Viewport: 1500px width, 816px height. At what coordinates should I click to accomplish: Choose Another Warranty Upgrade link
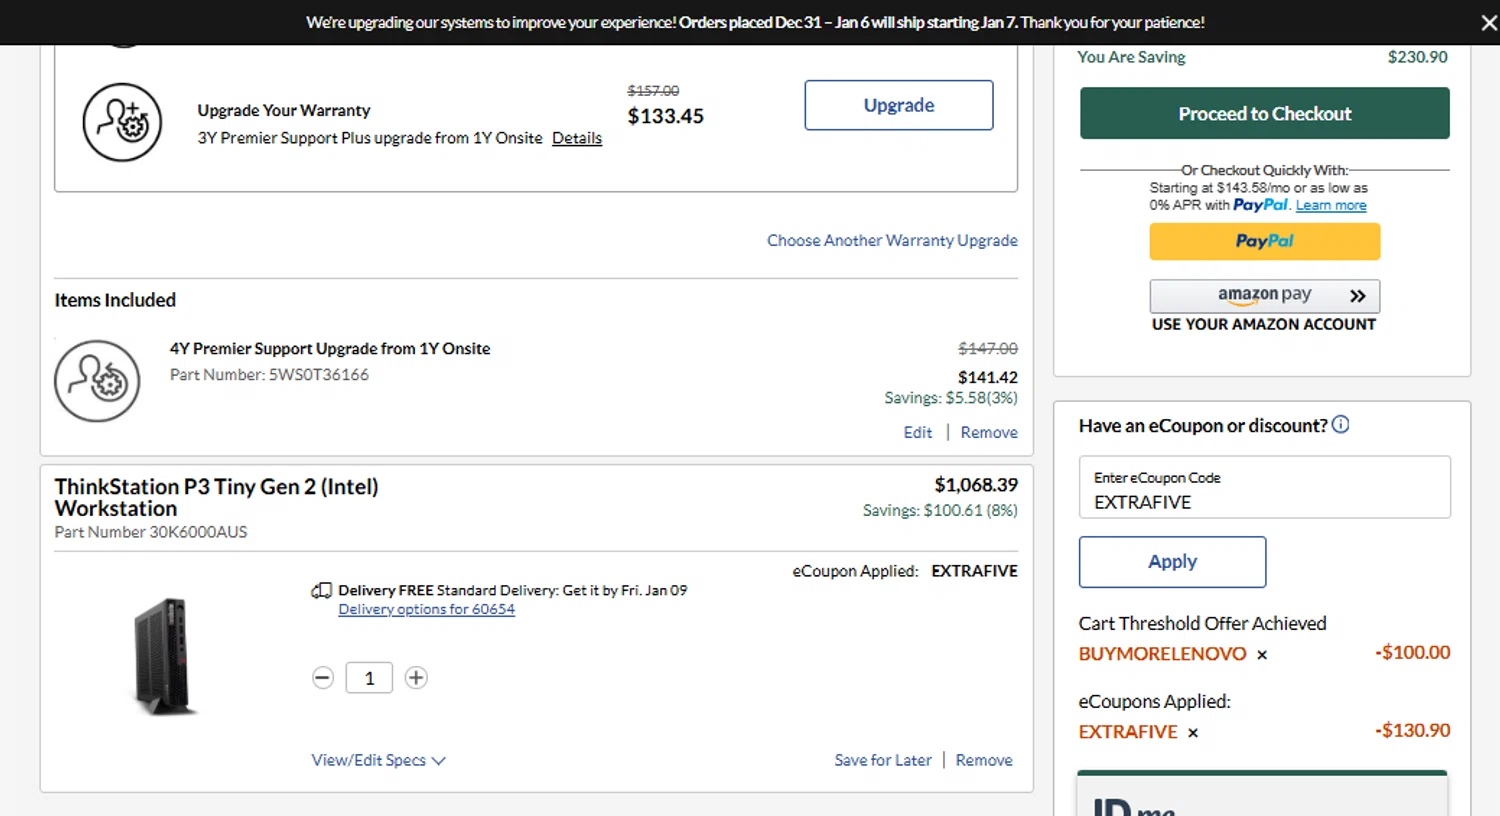pyautogui.click(x=892, y=240)
